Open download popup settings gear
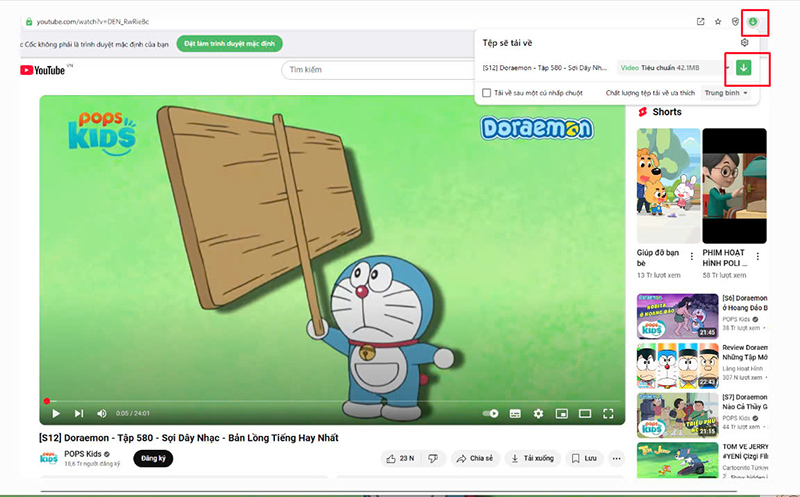Screen dimensions: 800x497 point(744,42)
